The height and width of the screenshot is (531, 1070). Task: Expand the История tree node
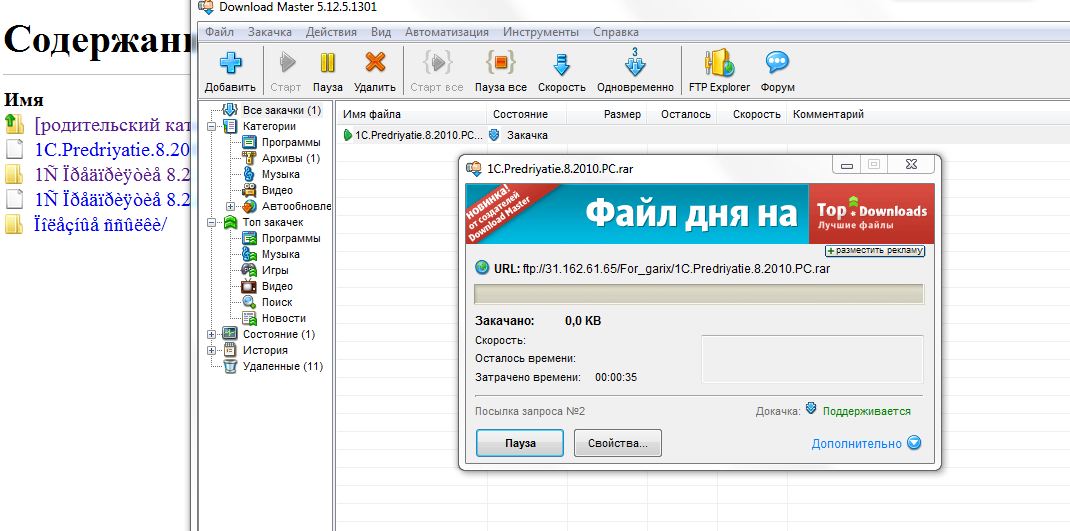(212, 350)
